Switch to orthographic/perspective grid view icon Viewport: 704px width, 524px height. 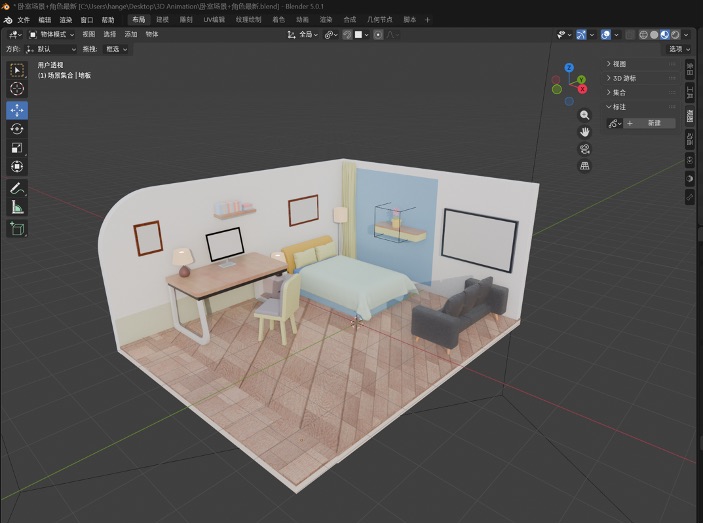coord(584,166)
